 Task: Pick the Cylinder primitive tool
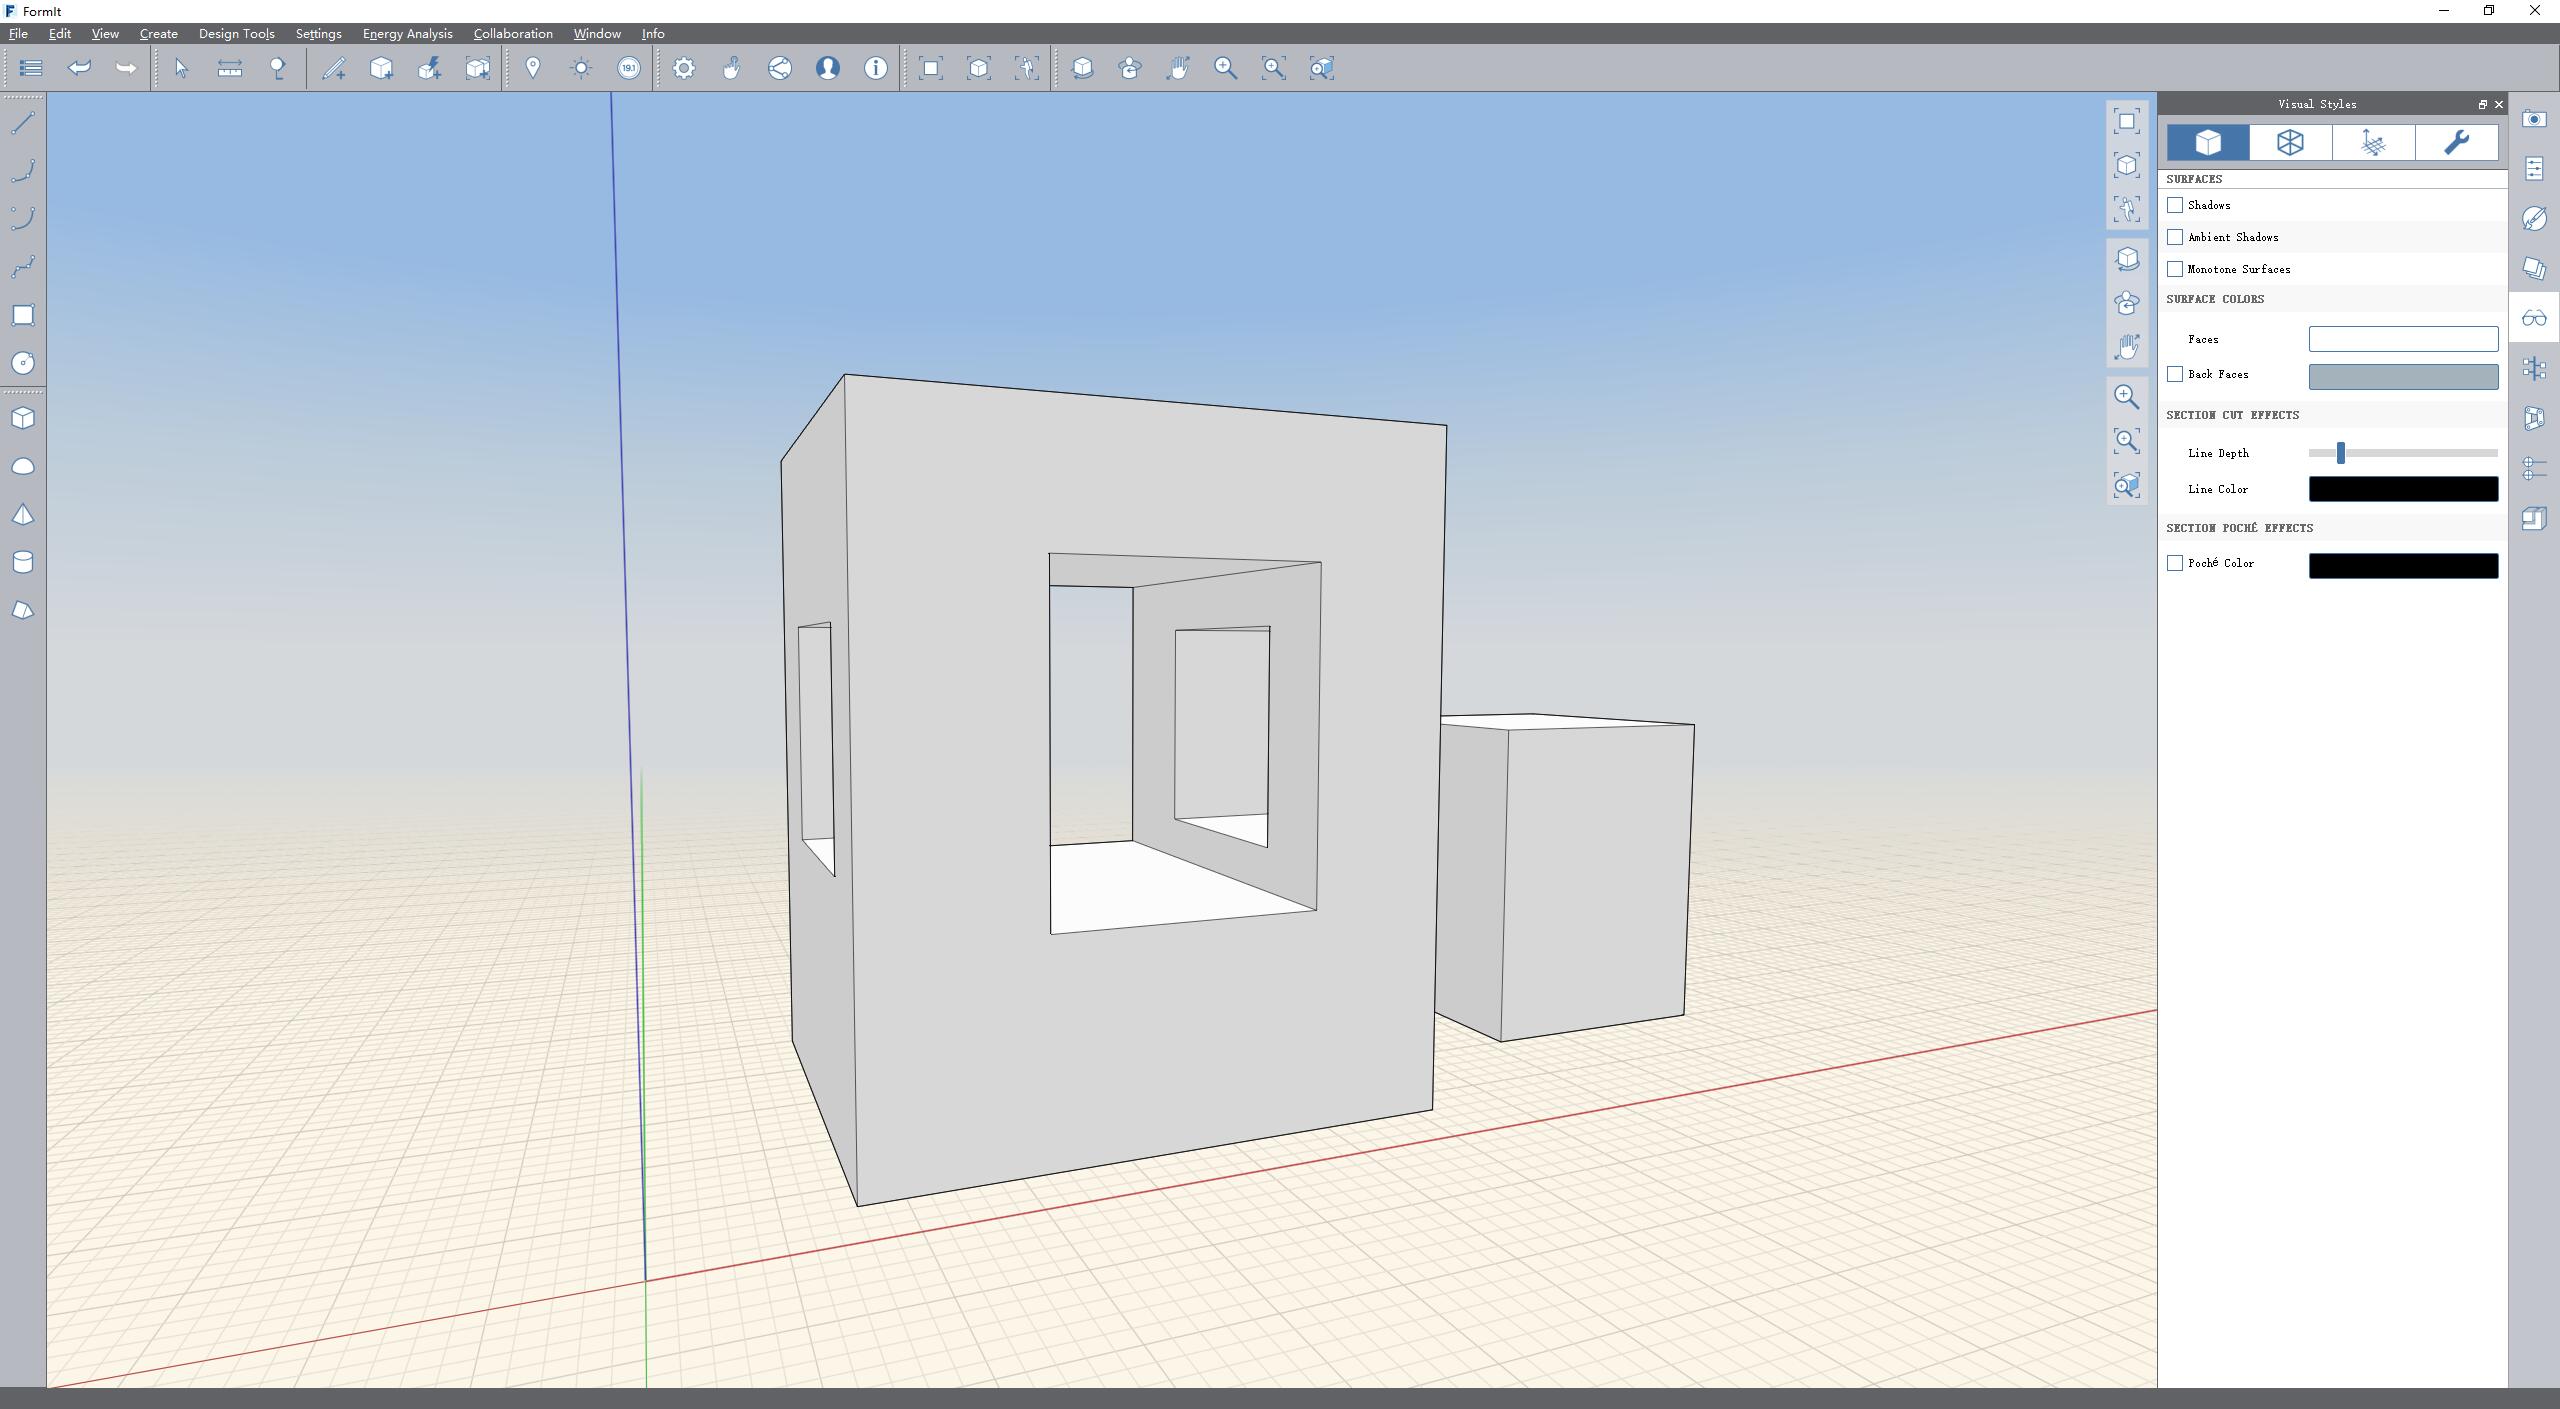23,562
